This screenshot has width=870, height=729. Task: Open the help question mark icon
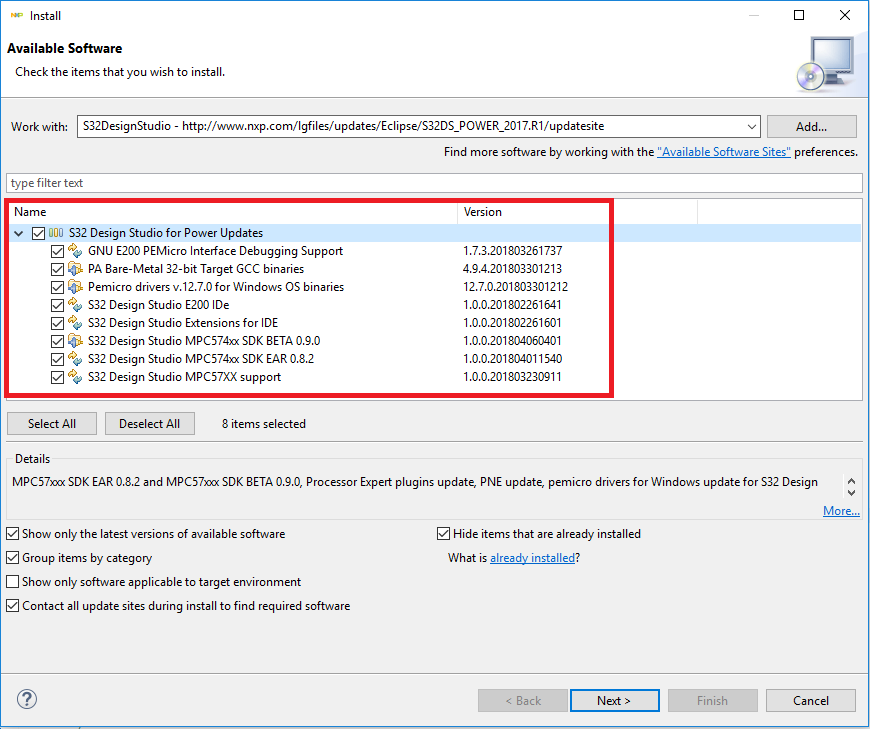click(x=27, y=699)
